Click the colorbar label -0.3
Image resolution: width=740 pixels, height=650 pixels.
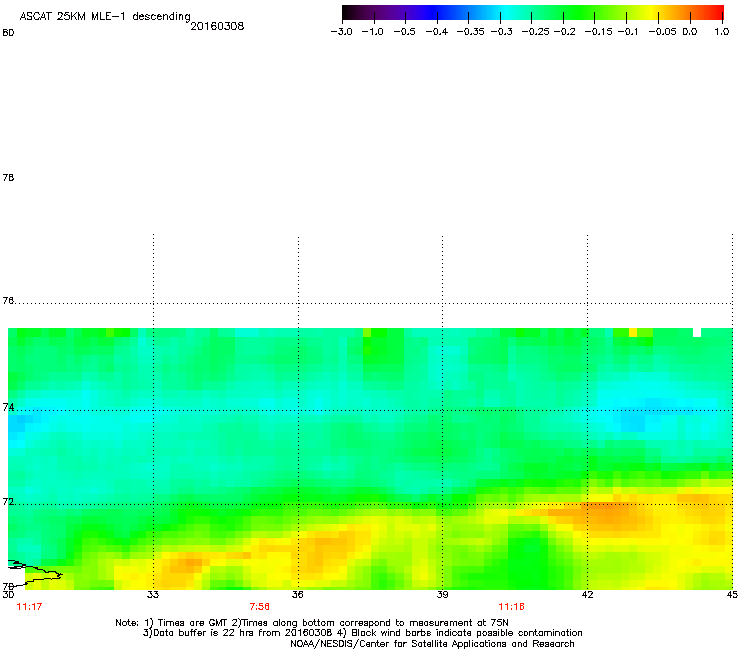tap(501, 32)
